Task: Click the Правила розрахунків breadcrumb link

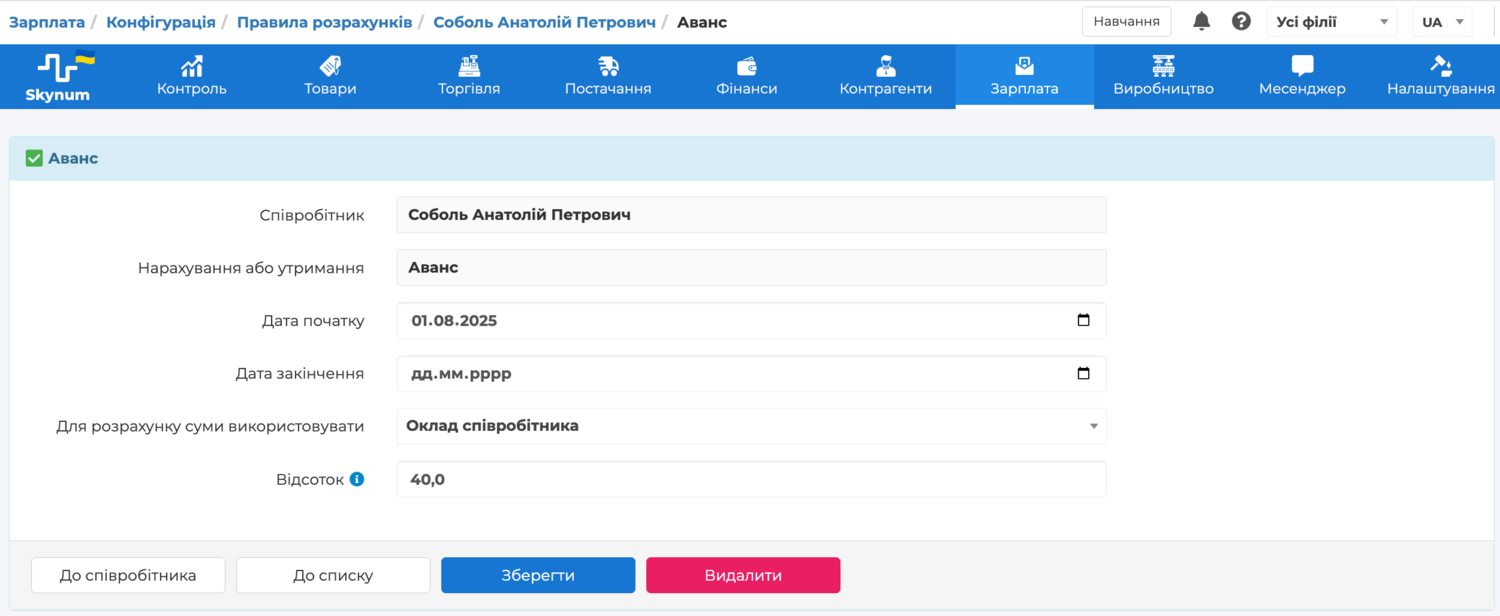Action: click(326, 22)
